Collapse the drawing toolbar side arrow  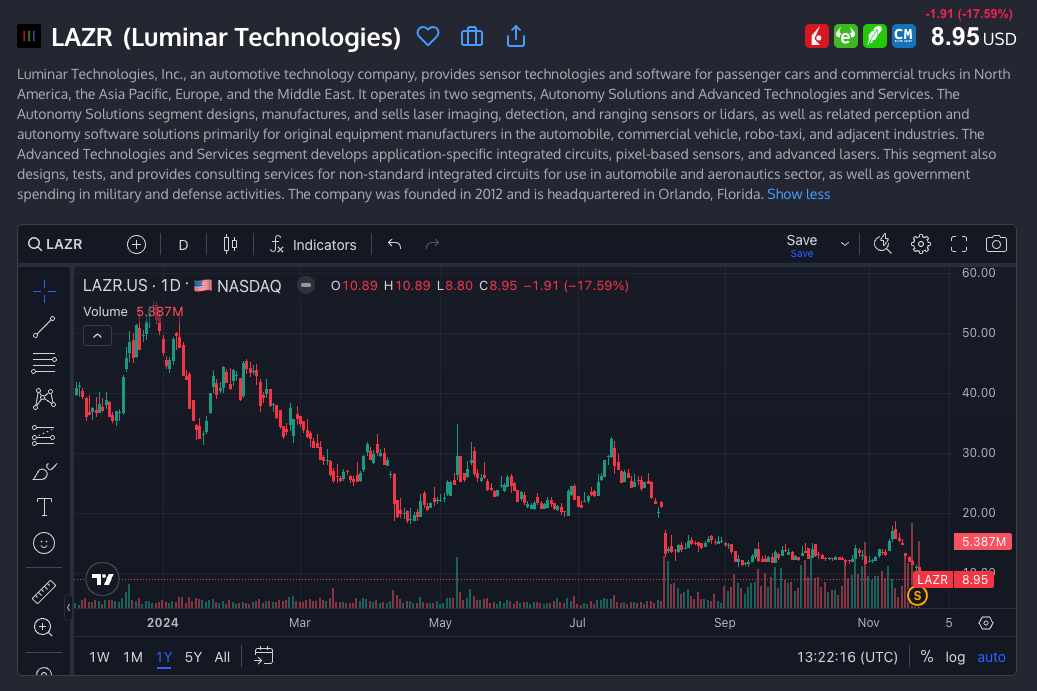click(68, 607)
